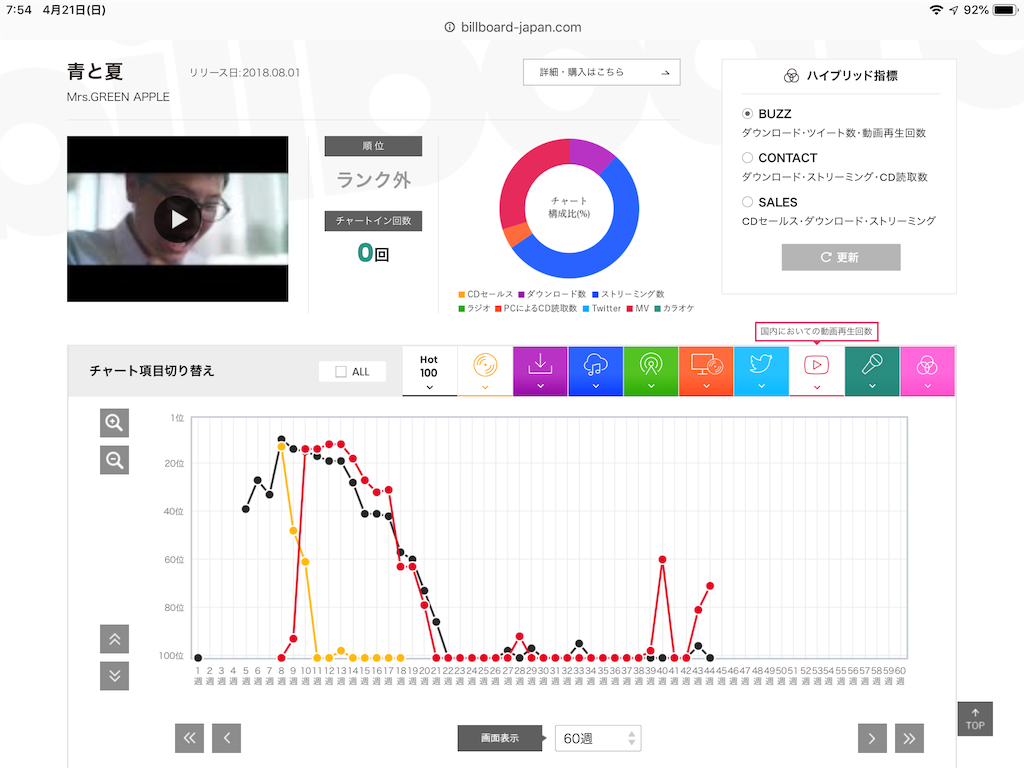1024x768 pixels.
Task: Click the Twitter legend entry
Action: pyautogui.click(x=601, y=308)
